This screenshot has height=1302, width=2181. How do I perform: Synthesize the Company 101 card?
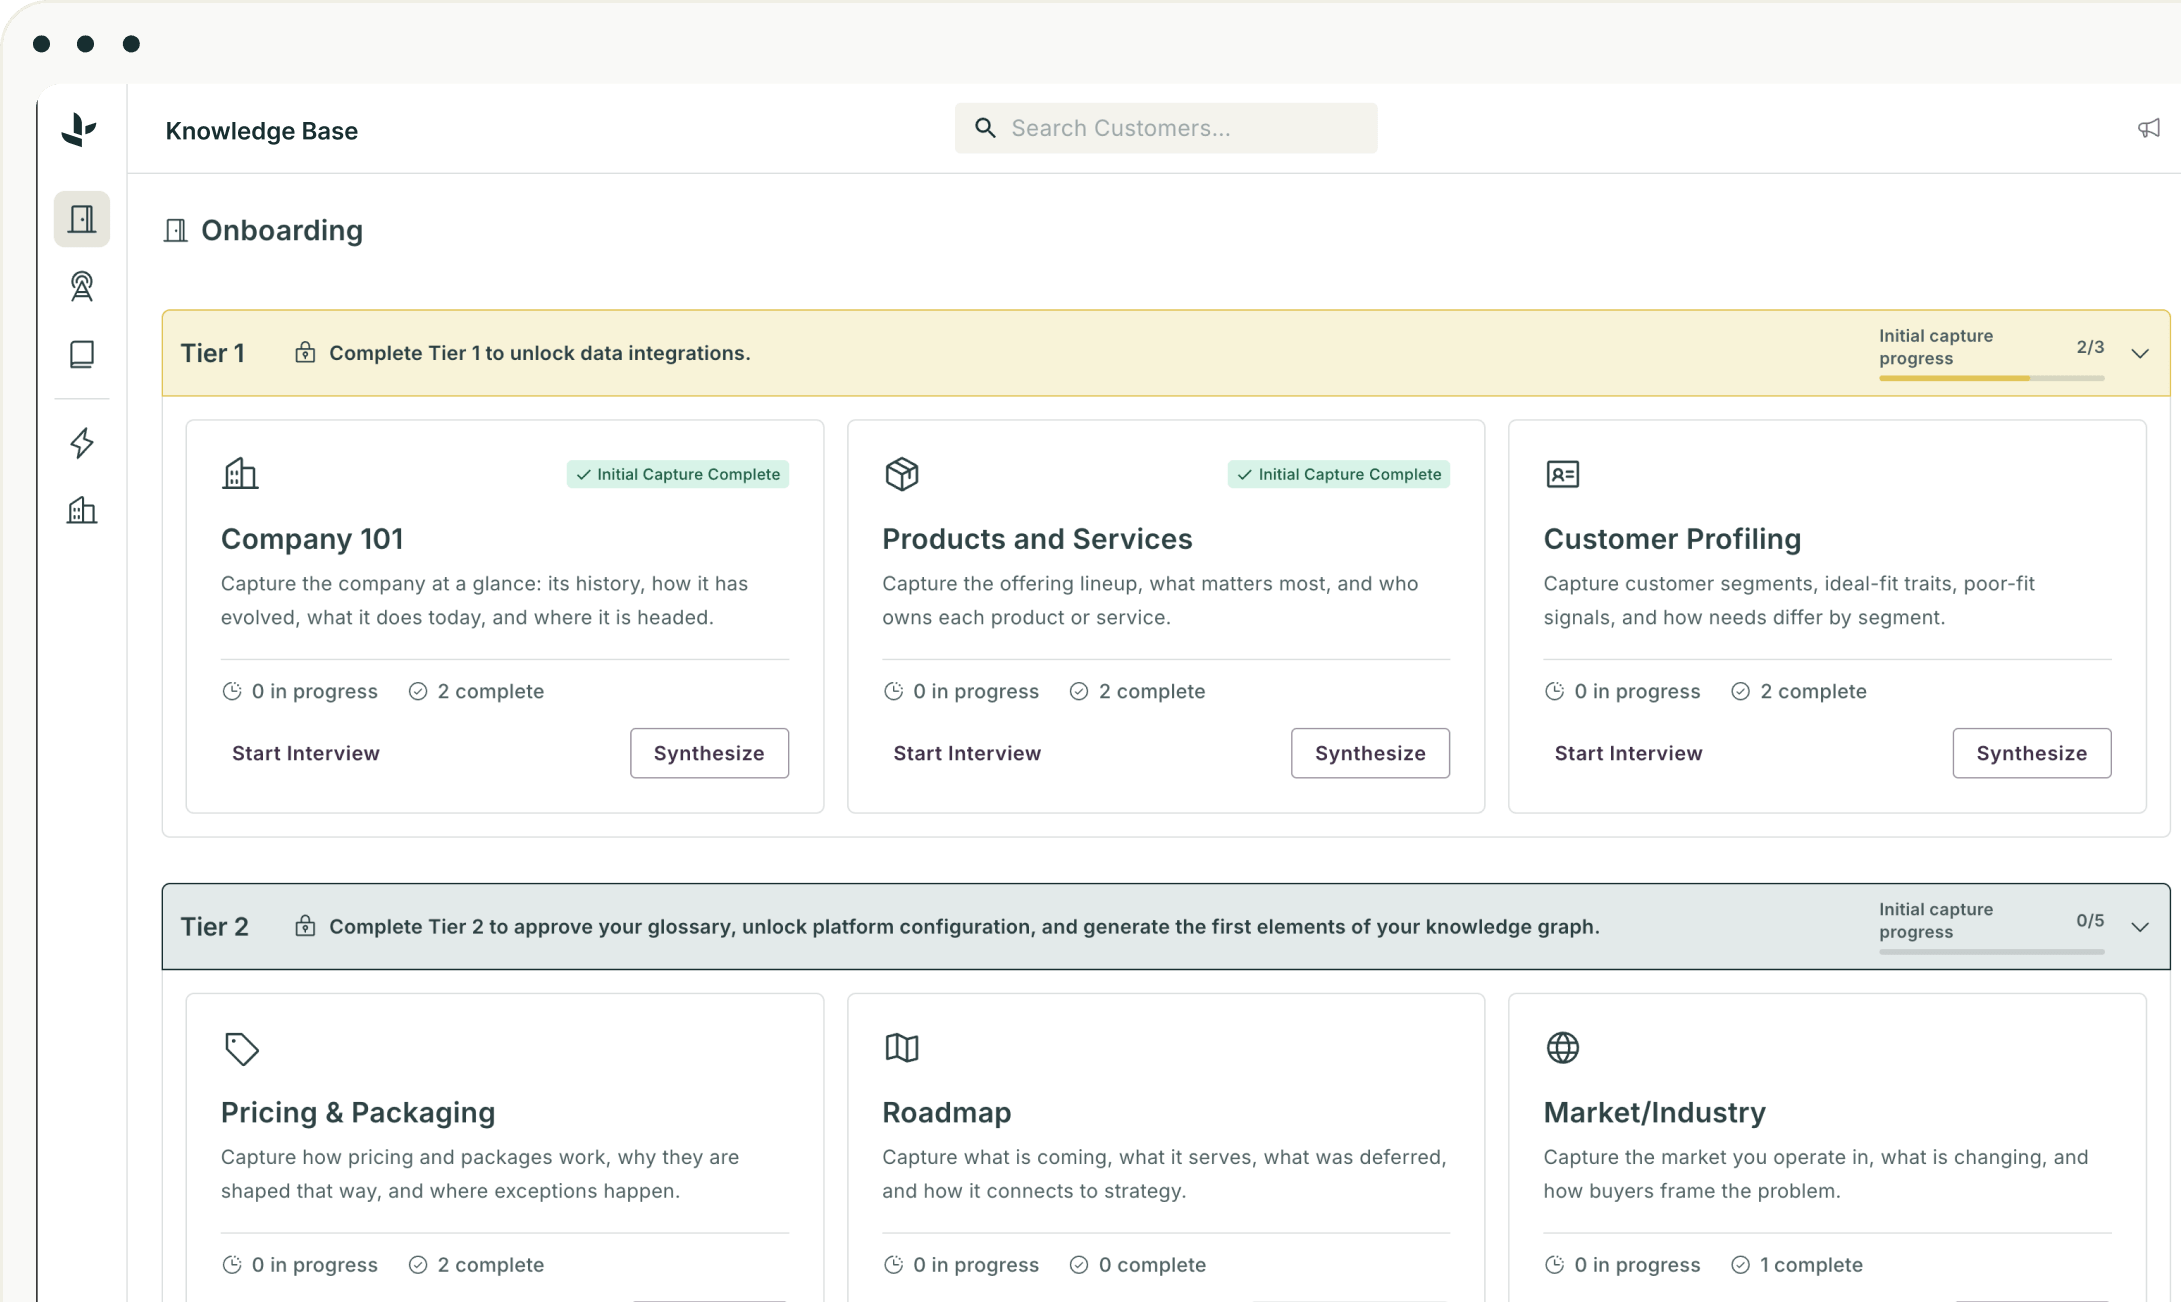[709, 753]
